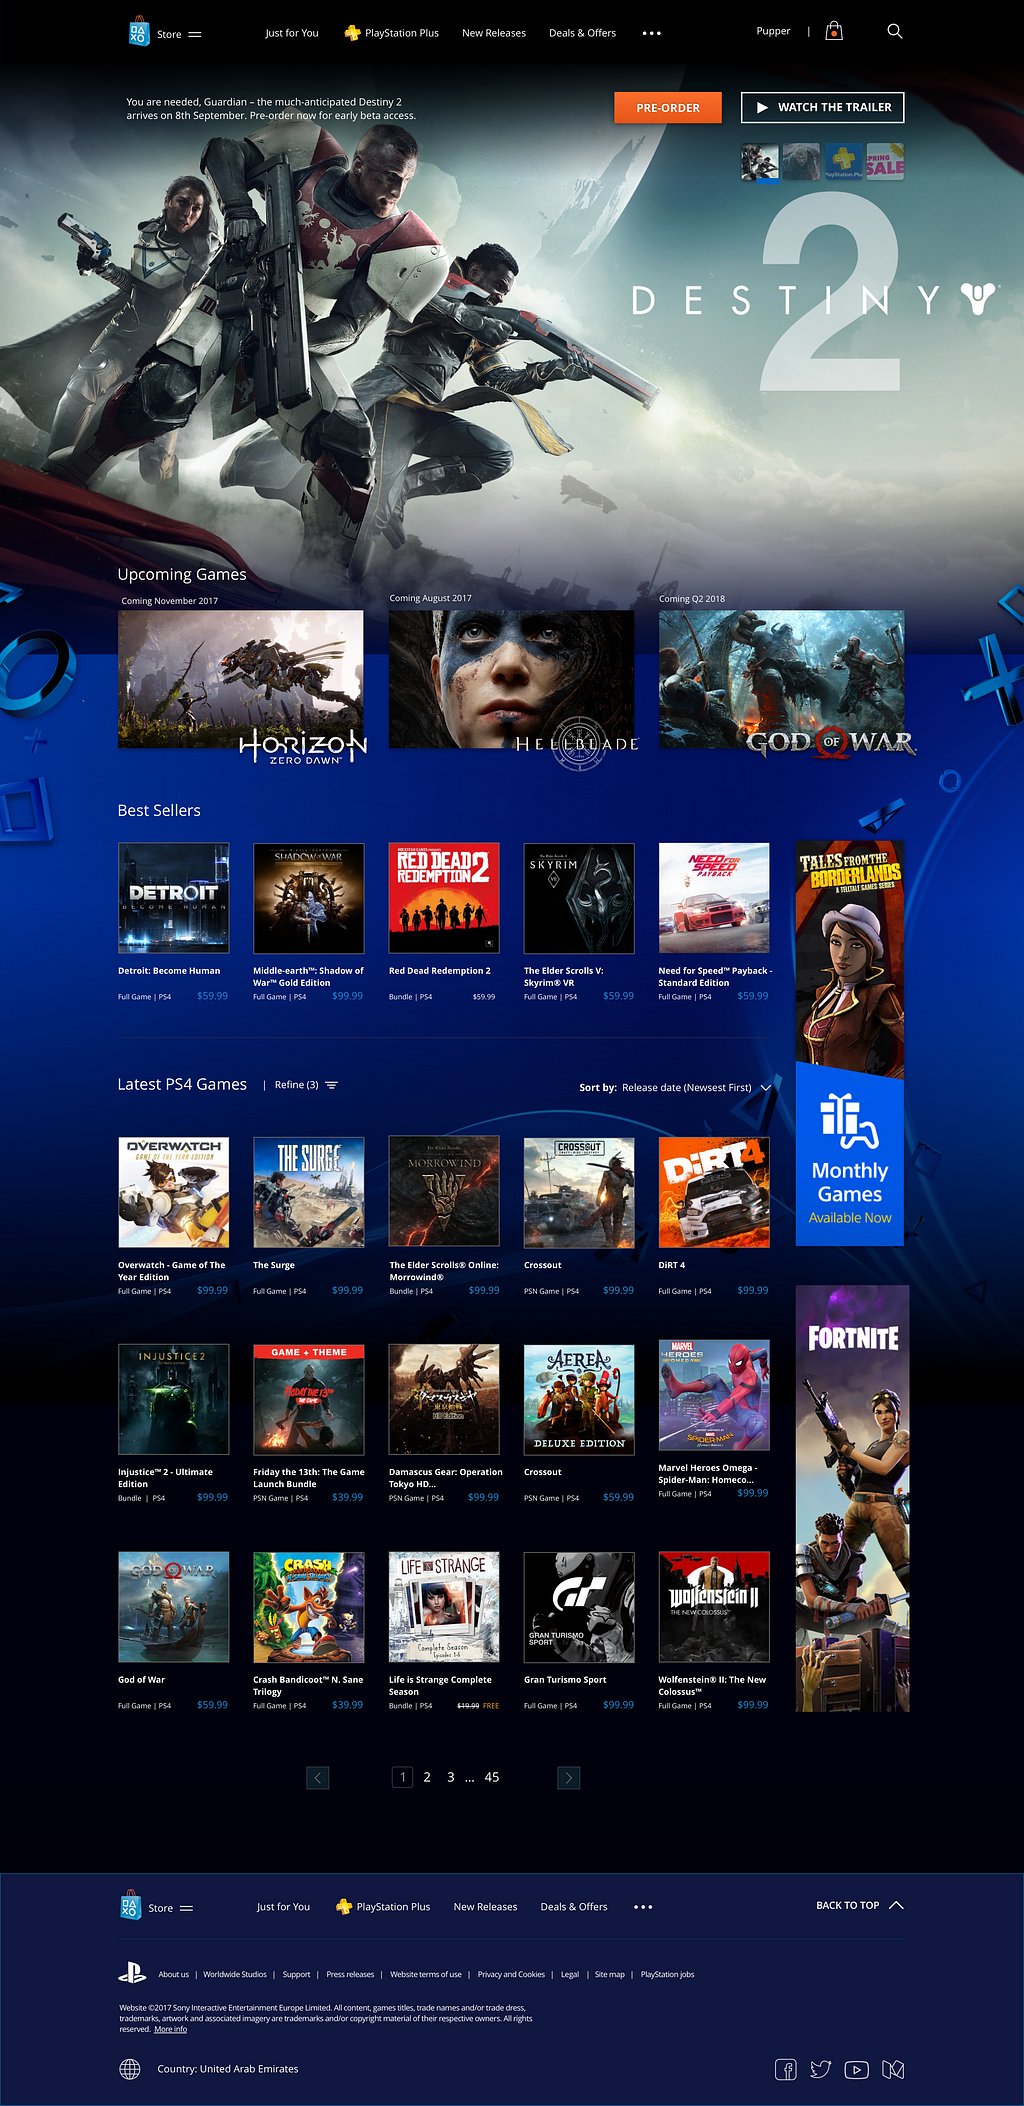Image resolution: width=1024 pixels, height=2106 pixels.
Task: Click the footer PlayStation Plus icon
Action: (344, 1907)
